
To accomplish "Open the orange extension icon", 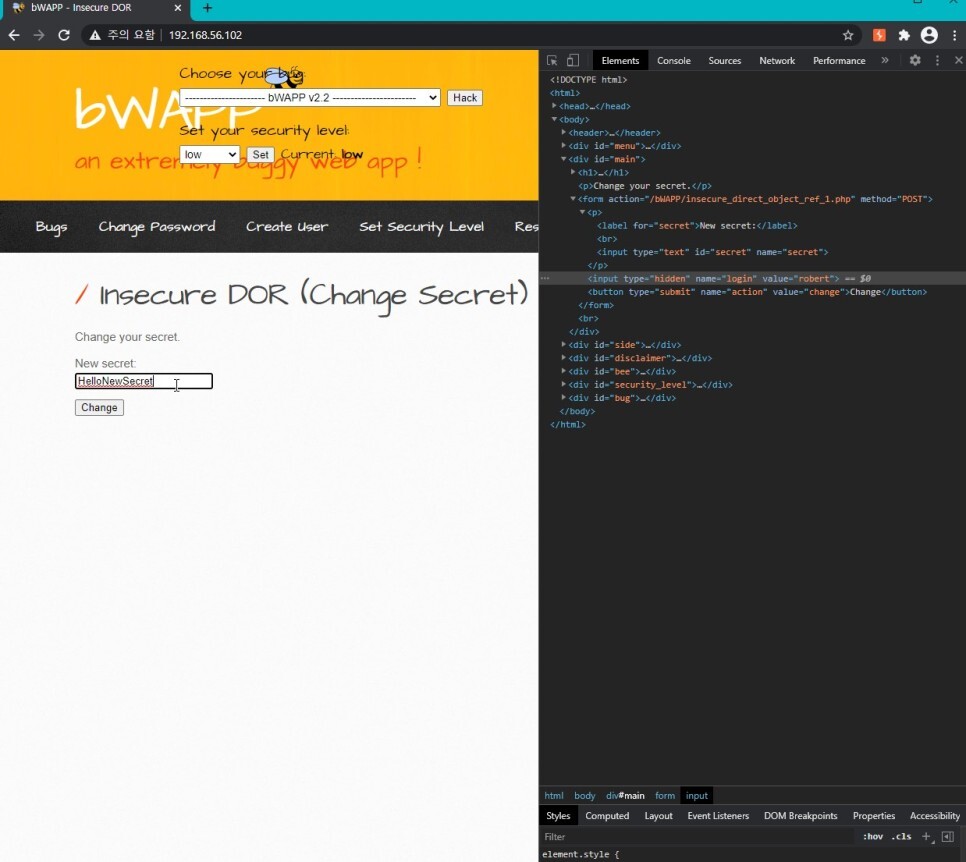I will (x=879, y=35).
